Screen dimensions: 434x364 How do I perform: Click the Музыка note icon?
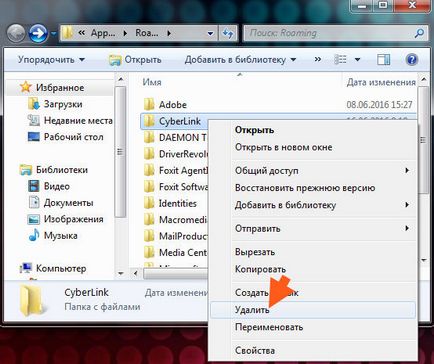pyautogui.click(x=34, y=235)
